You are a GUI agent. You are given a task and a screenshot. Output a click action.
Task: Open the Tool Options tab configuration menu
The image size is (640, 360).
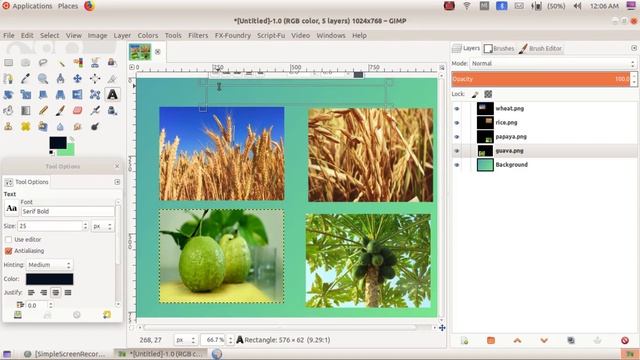click(117, 182)
